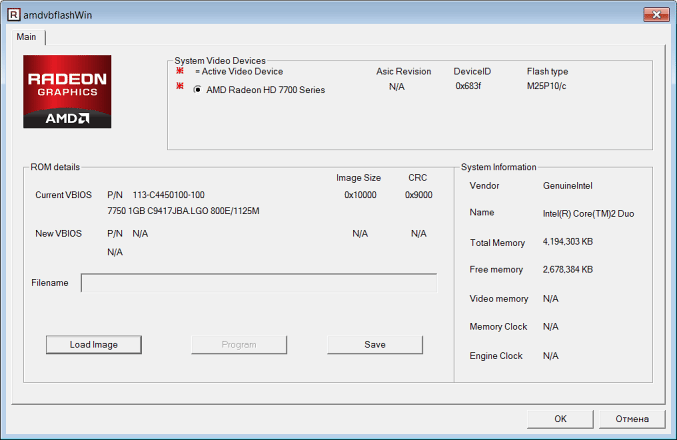Screen dimensions: 677x440
Task: Click the Memory Clock label
Action: pos(498,327)
